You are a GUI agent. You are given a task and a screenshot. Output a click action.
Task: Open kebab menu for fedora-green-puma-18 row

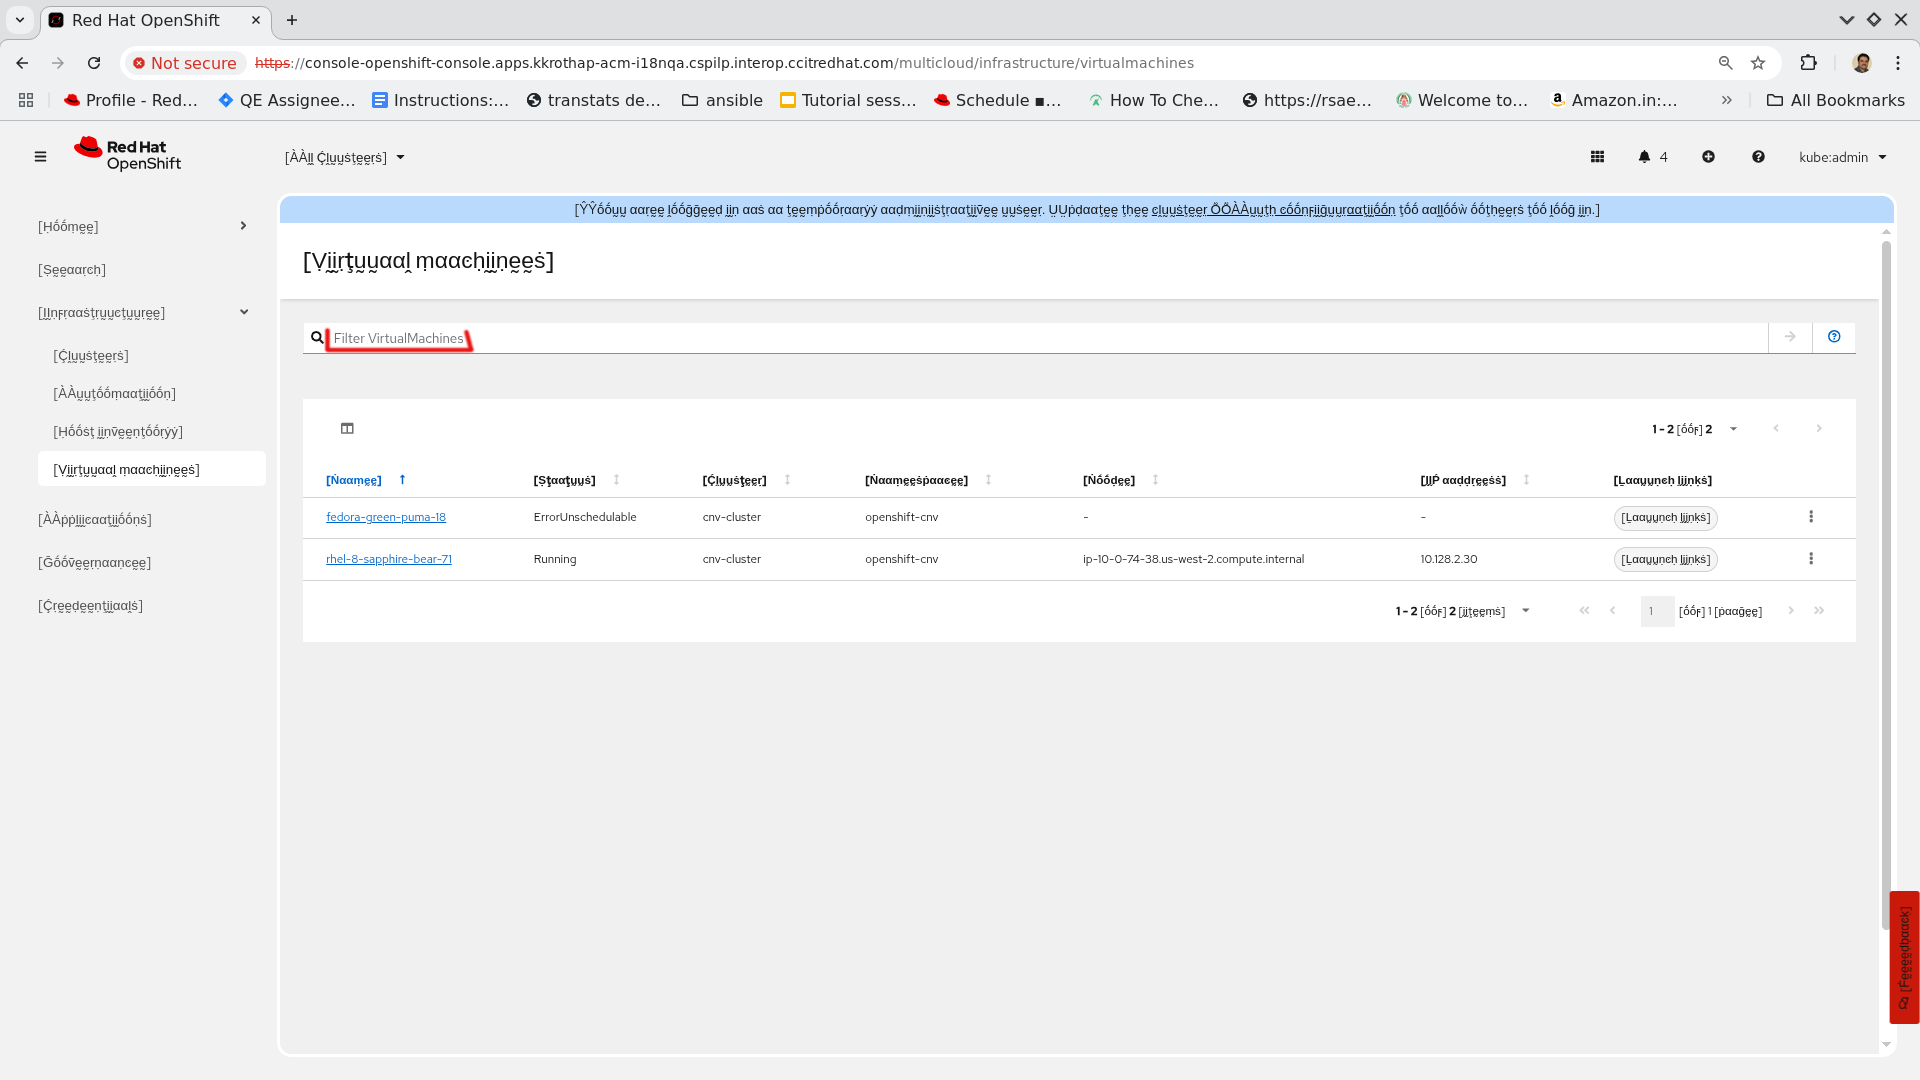tap(1810, 517)
